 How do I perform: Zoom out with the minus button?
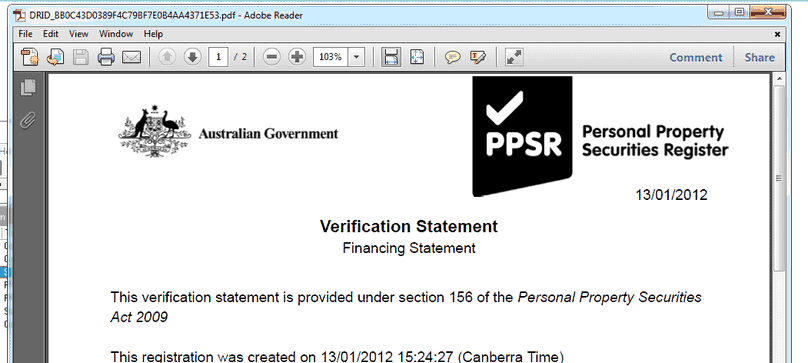[272, 57]
